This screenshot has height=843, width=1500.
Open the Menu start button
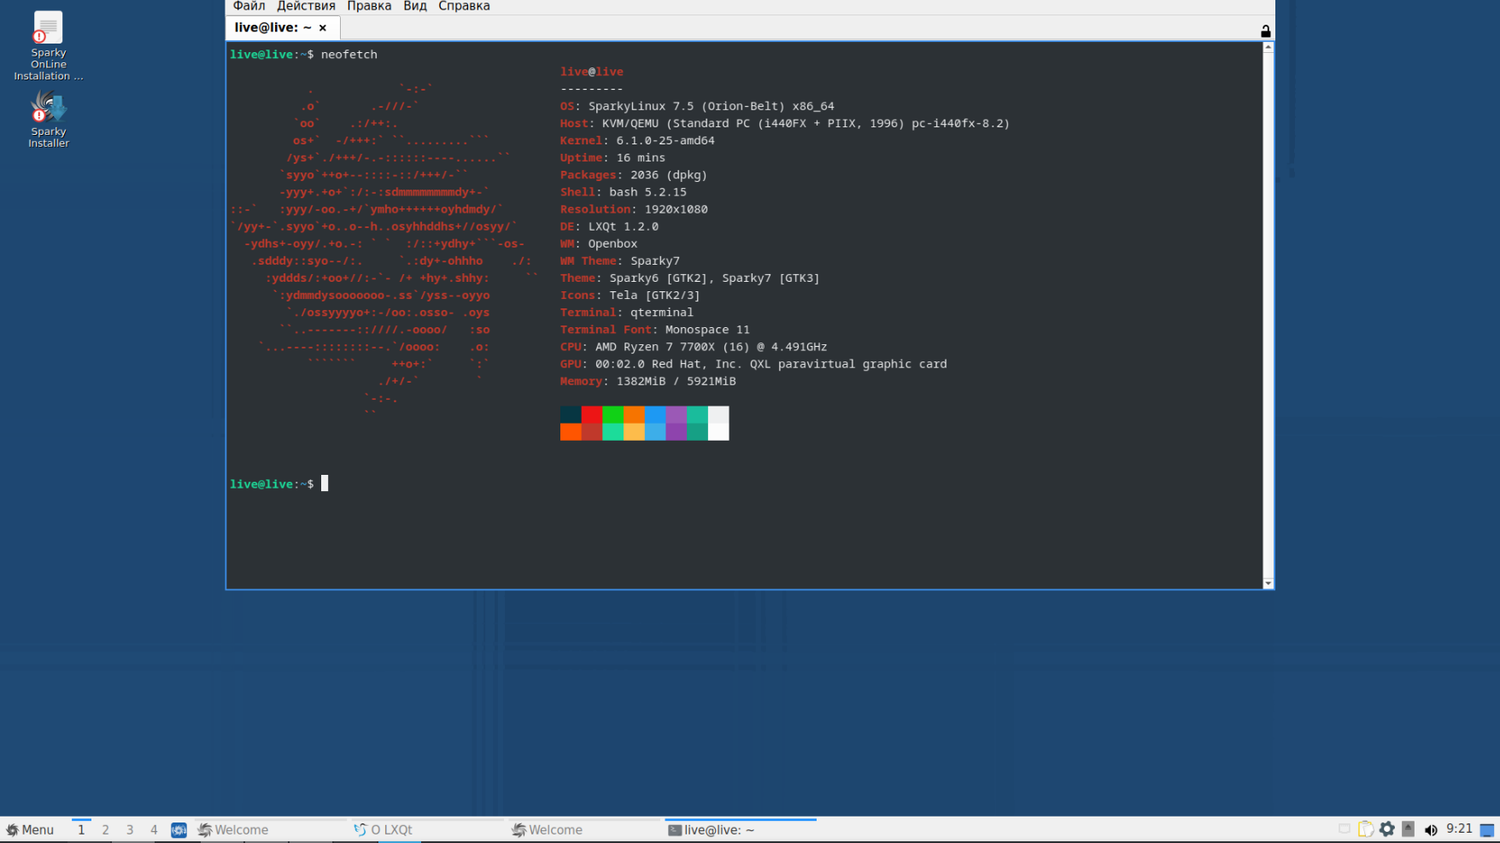pos(30,830)
